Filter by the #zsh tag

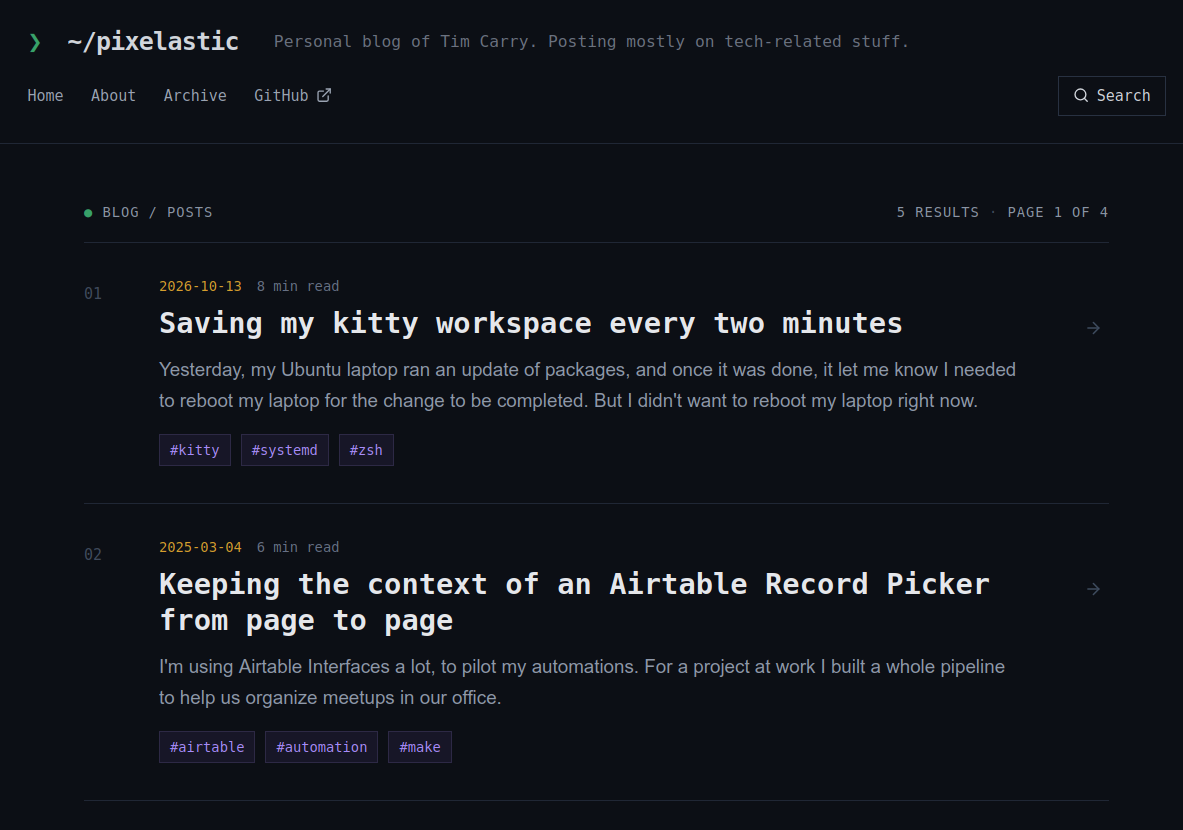click(366, 450)
